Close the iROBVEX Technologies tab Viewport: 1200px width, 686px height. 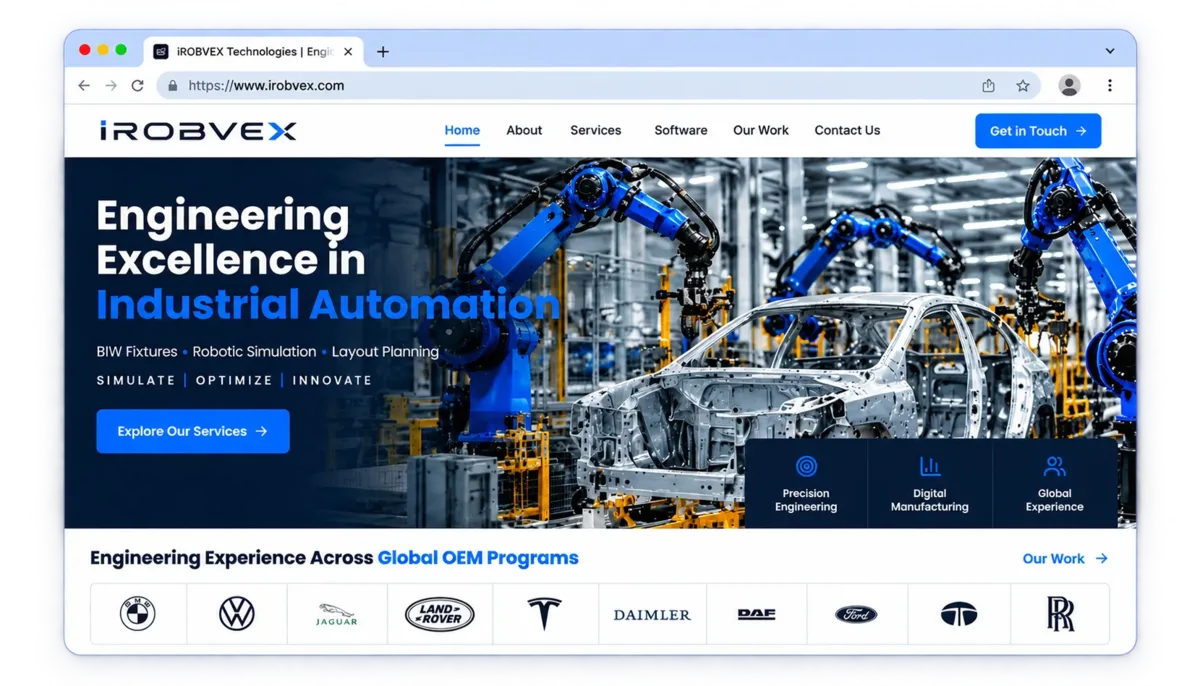click(348, 52)
